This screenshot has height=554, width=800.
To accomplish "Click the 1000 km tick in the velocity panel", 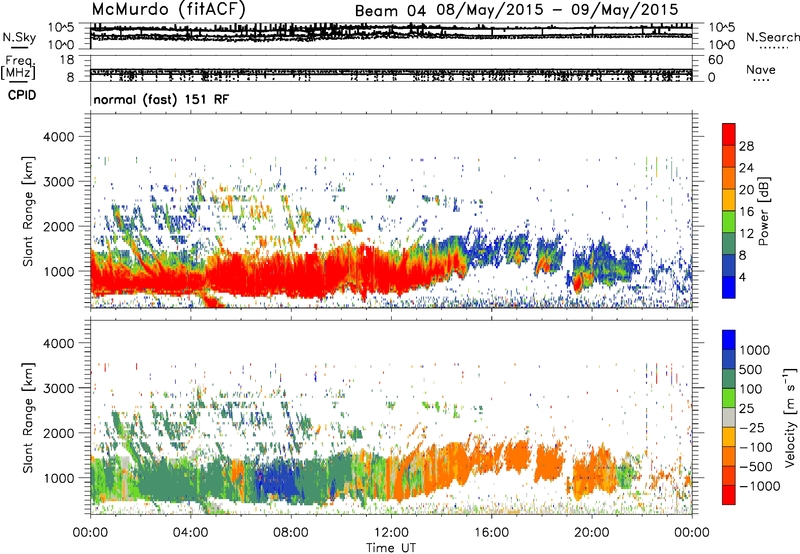I will (60, 478).
